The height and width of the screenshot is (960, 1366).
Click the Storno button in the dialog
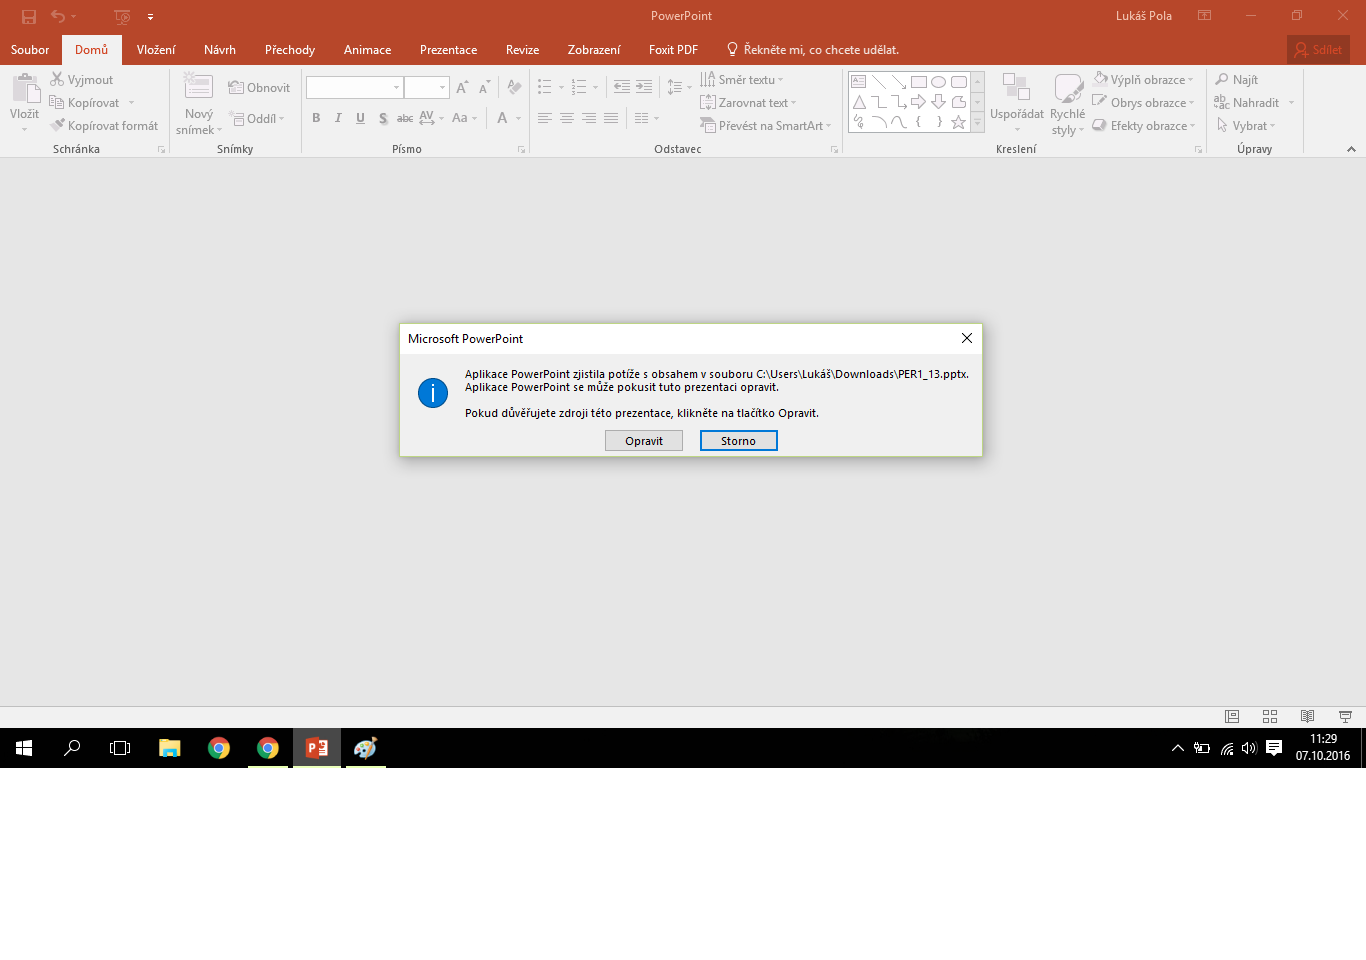click(739, 441)
